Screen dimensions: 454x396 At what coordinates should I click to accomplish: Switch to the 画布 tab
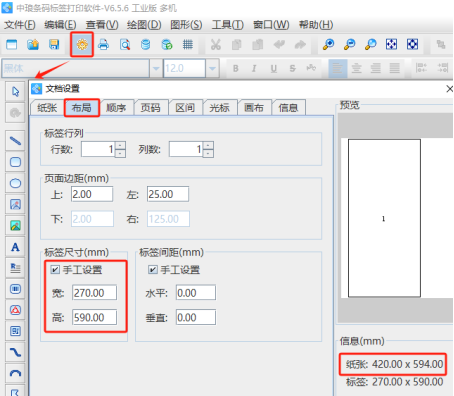[x=254, y=108]
